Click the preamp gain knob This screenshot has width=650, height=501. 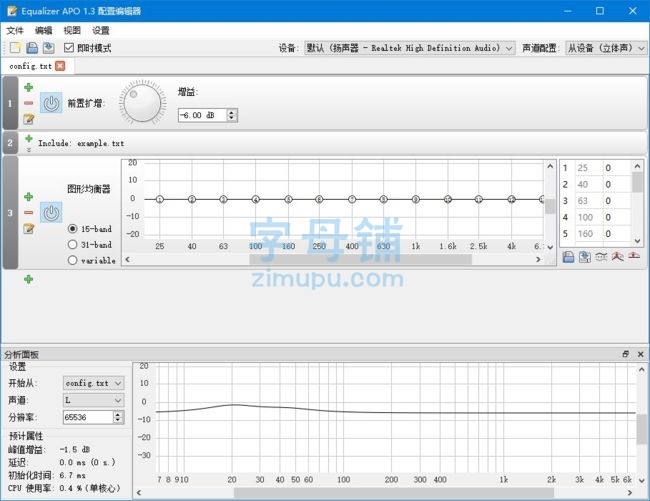(x=143, y=103)
